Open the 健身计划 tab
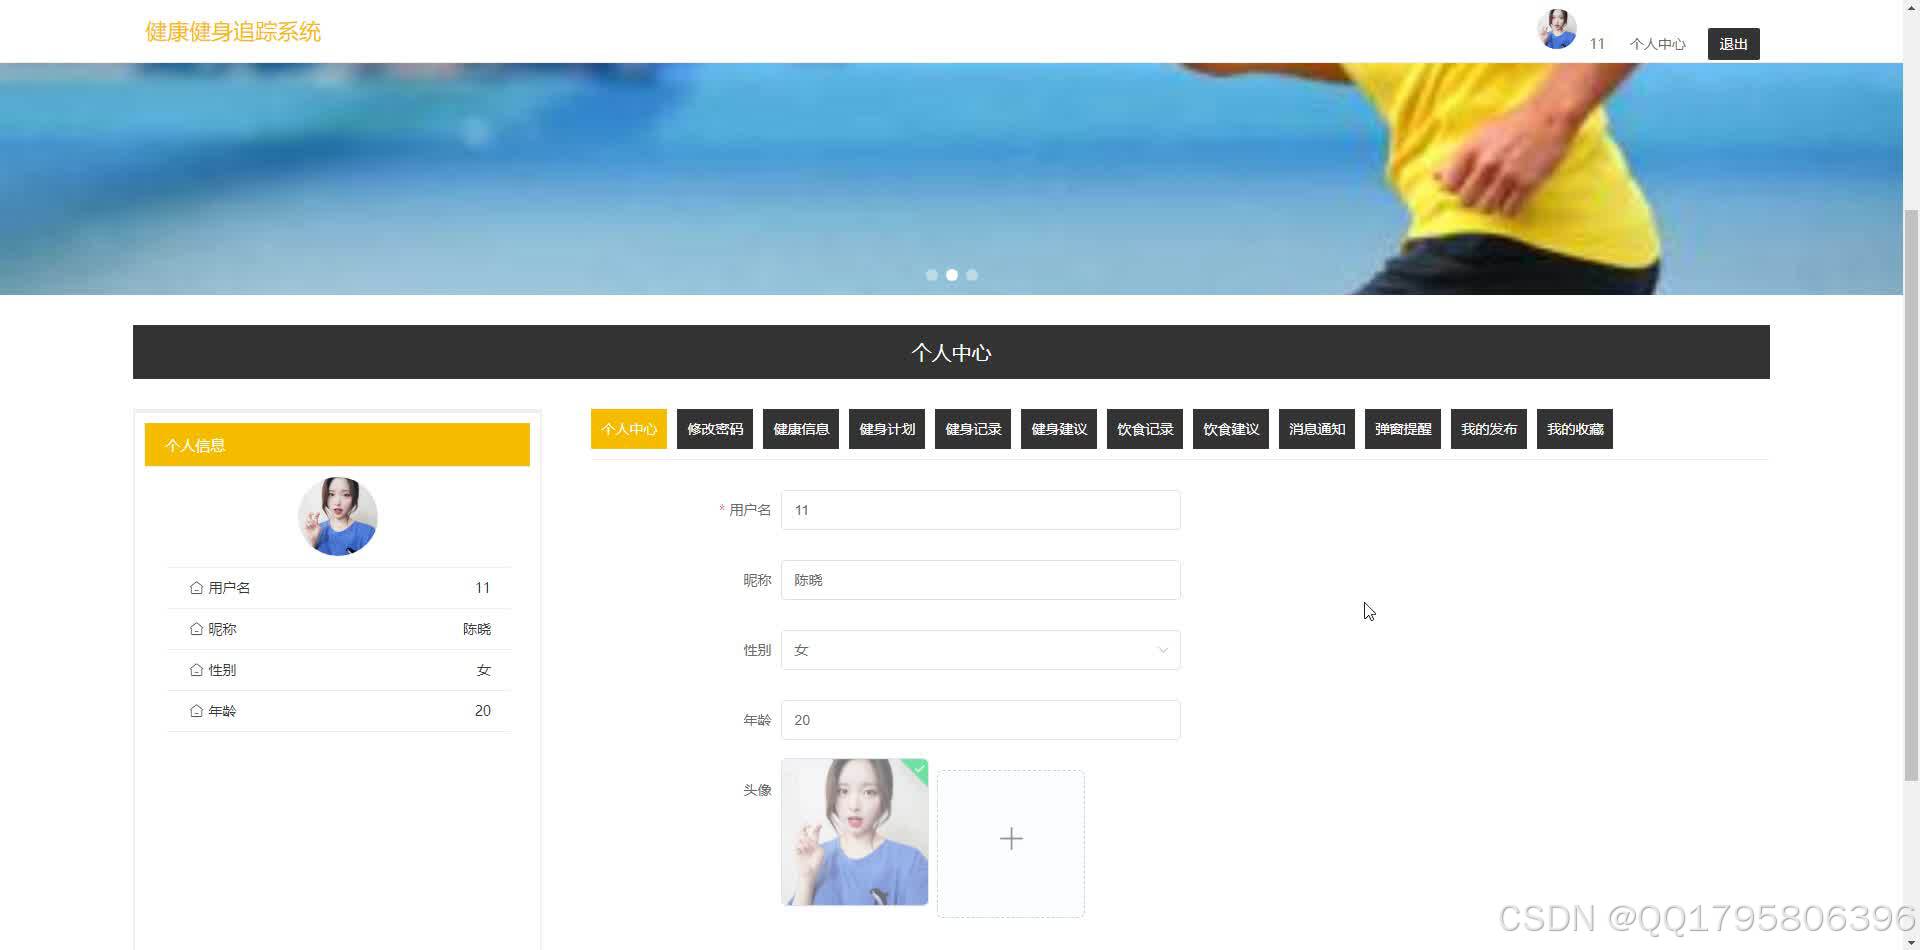 tap(887, 429)
